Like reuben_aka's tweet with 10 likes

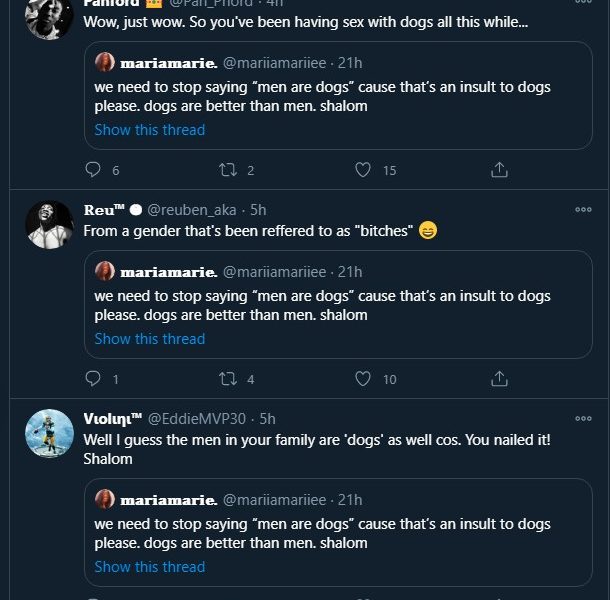click(364, 379)
